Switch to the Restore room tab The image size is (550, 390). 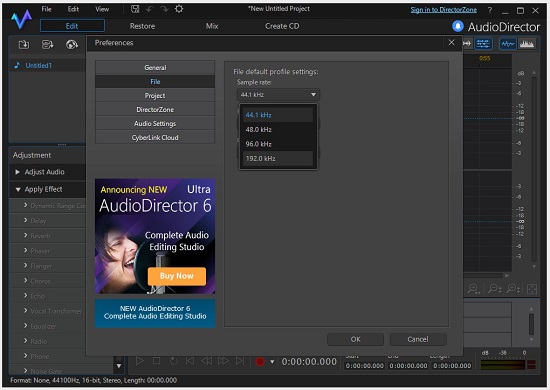tap(142, 26)
